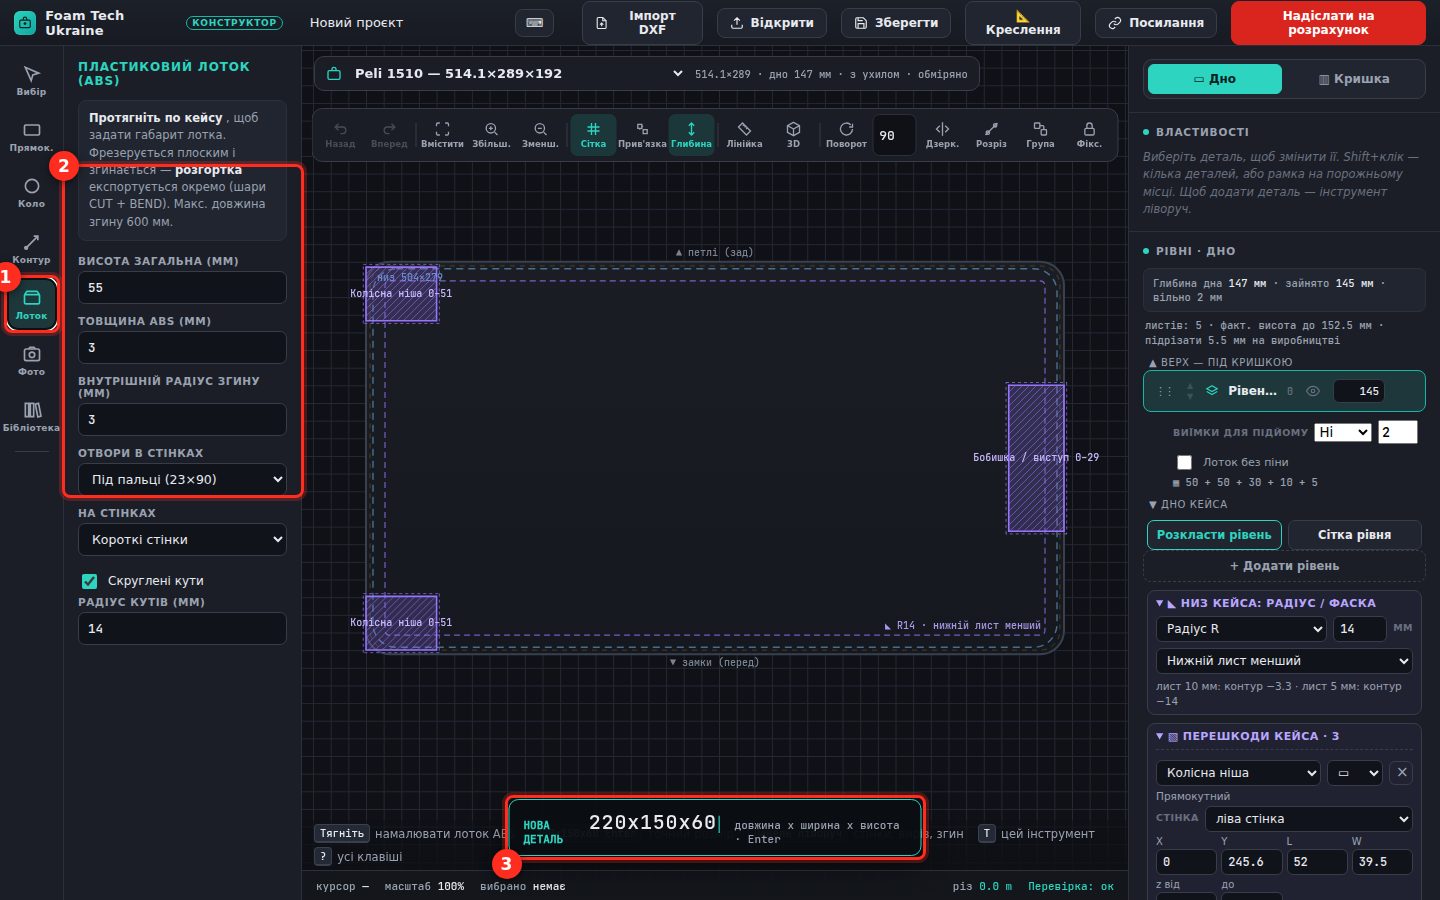This screenshot has height=900, width=1440.
Task: Open the Колісна ніша obstacle type dropdown
Action: coord(1238,773)
